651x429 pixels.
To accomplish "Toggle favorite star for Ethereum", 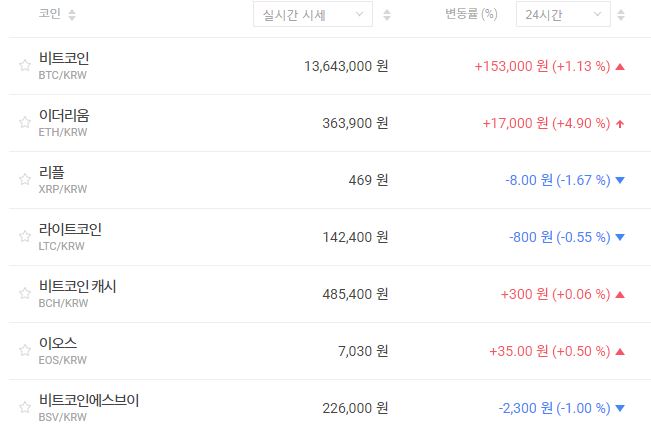I will click(x=24, y=123).
